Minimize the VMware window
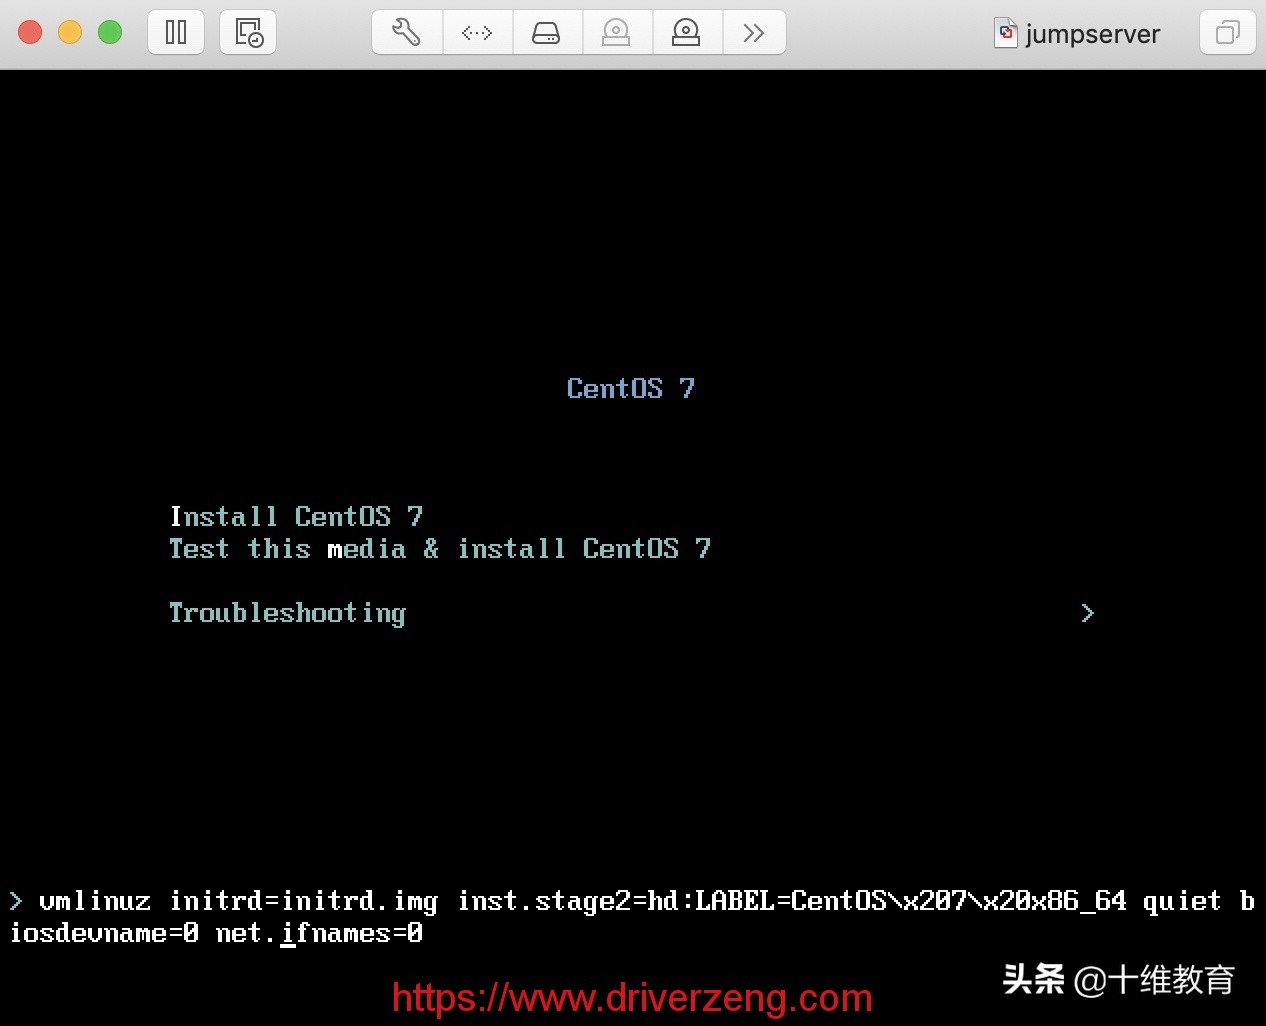 coord(70,31)
